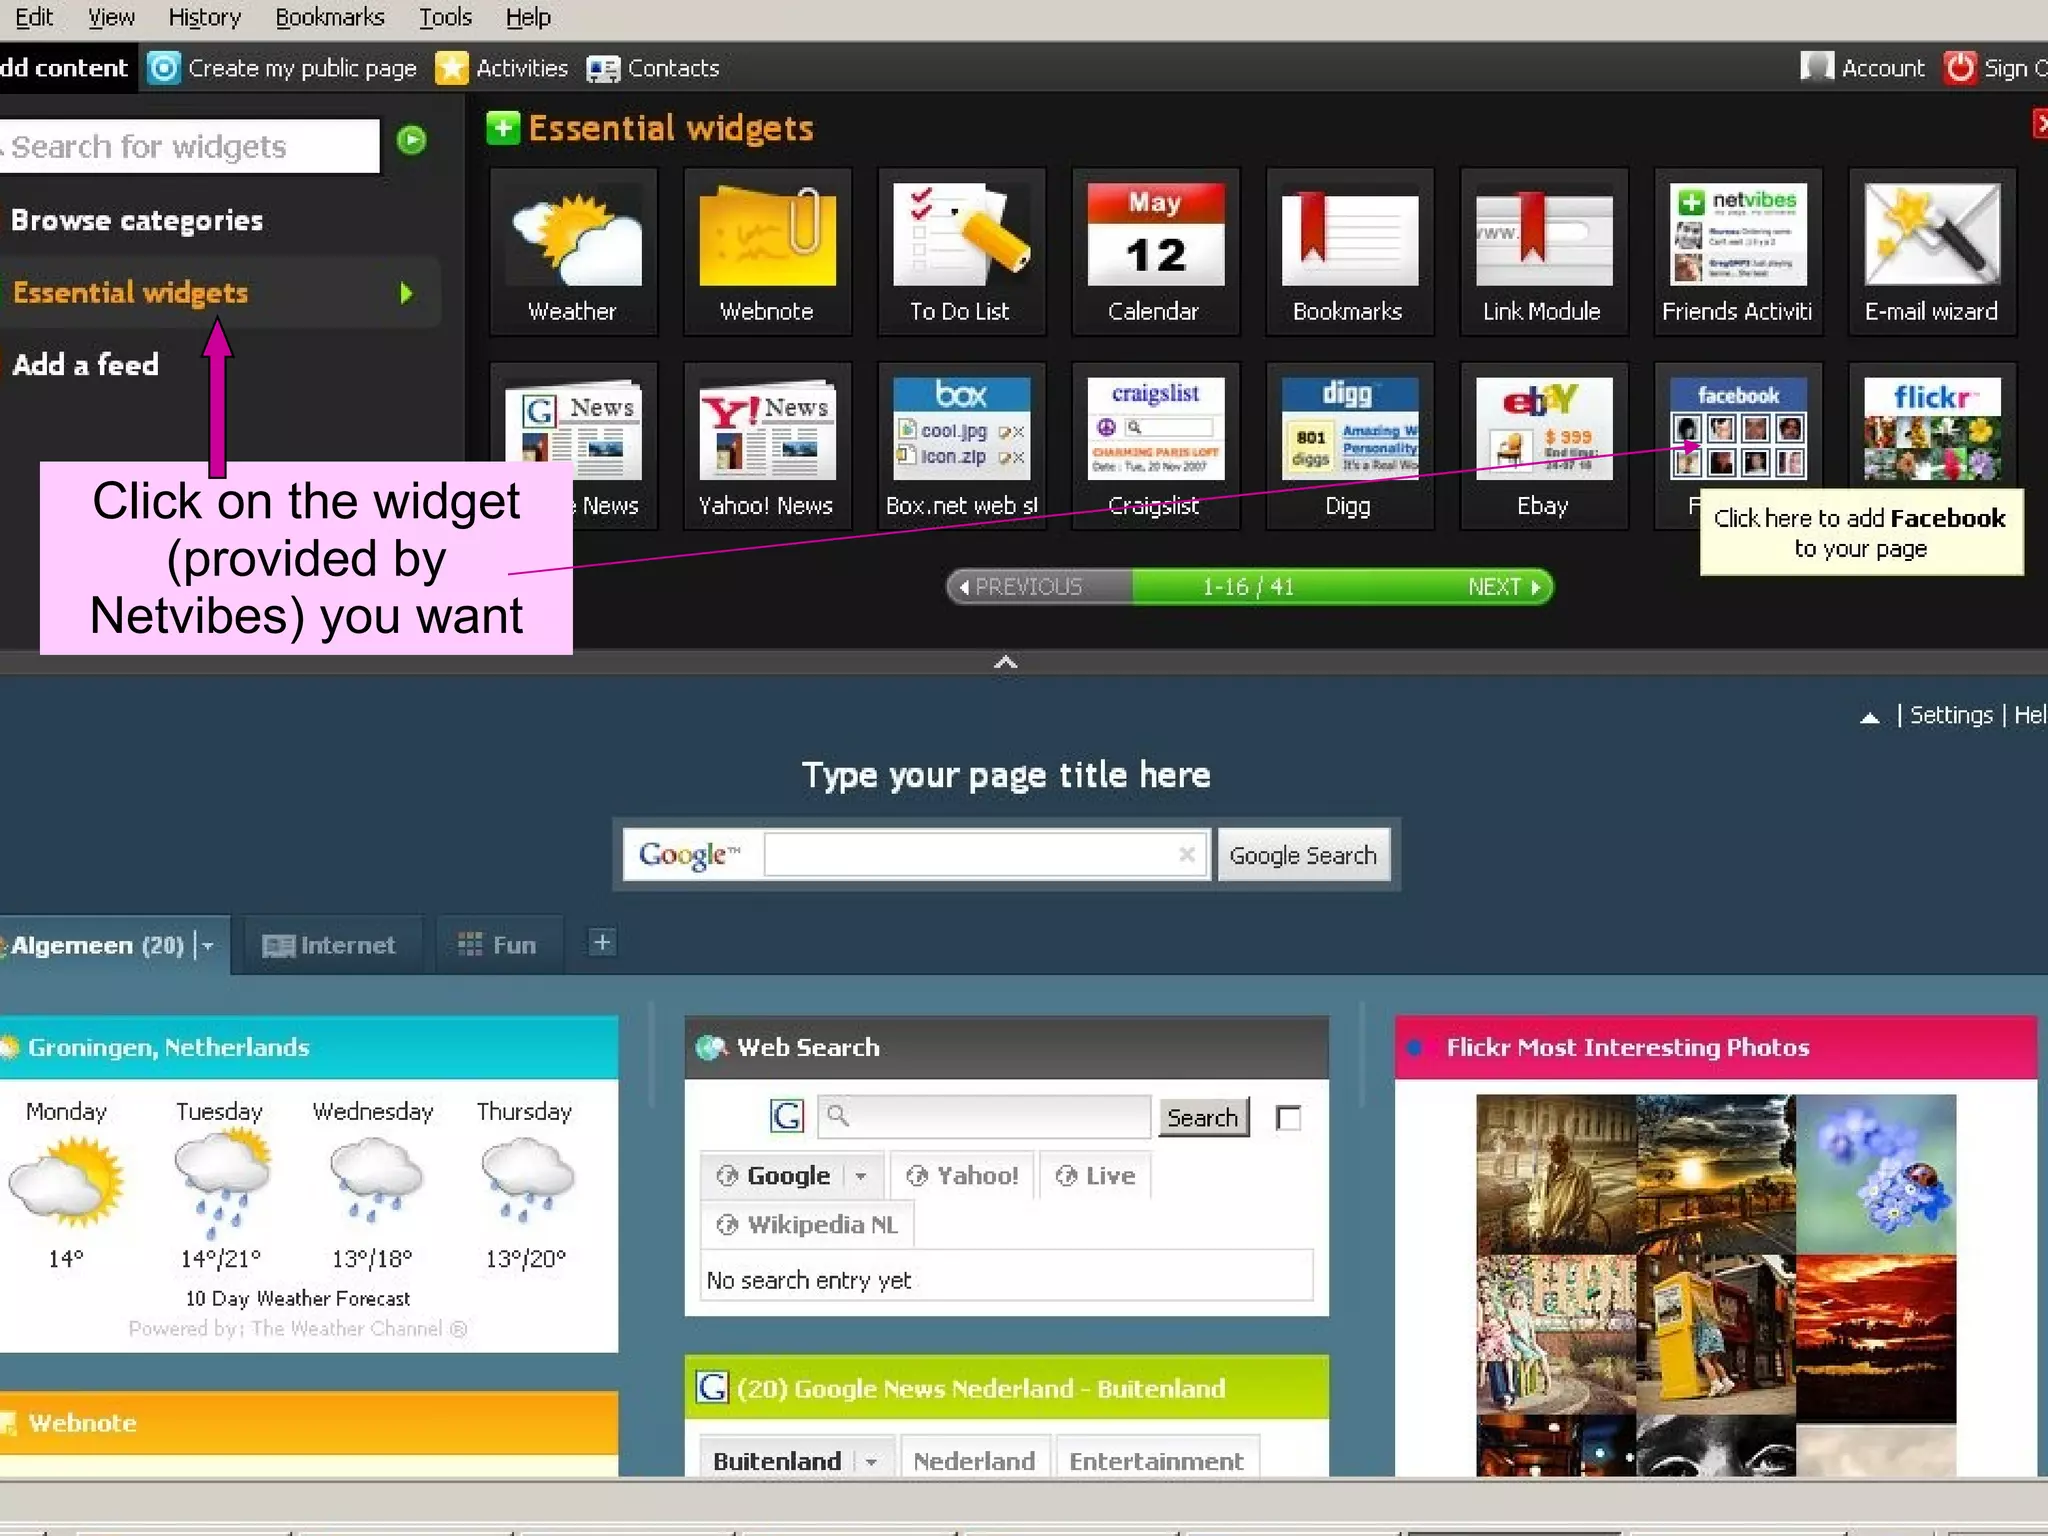Click the Create my public page icon
The height and width of the screenshot is (1536, 2048).
point(164,68)
